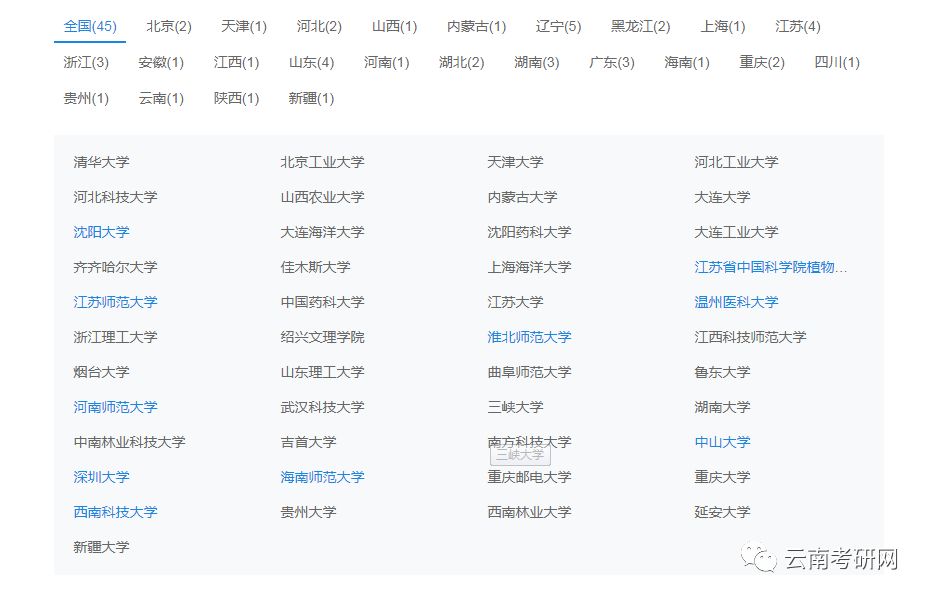Image resolution: width=928 pixels, height=599 pixels.
Task: Open the 陕西(1) tab
Action: tap(236, 98)
